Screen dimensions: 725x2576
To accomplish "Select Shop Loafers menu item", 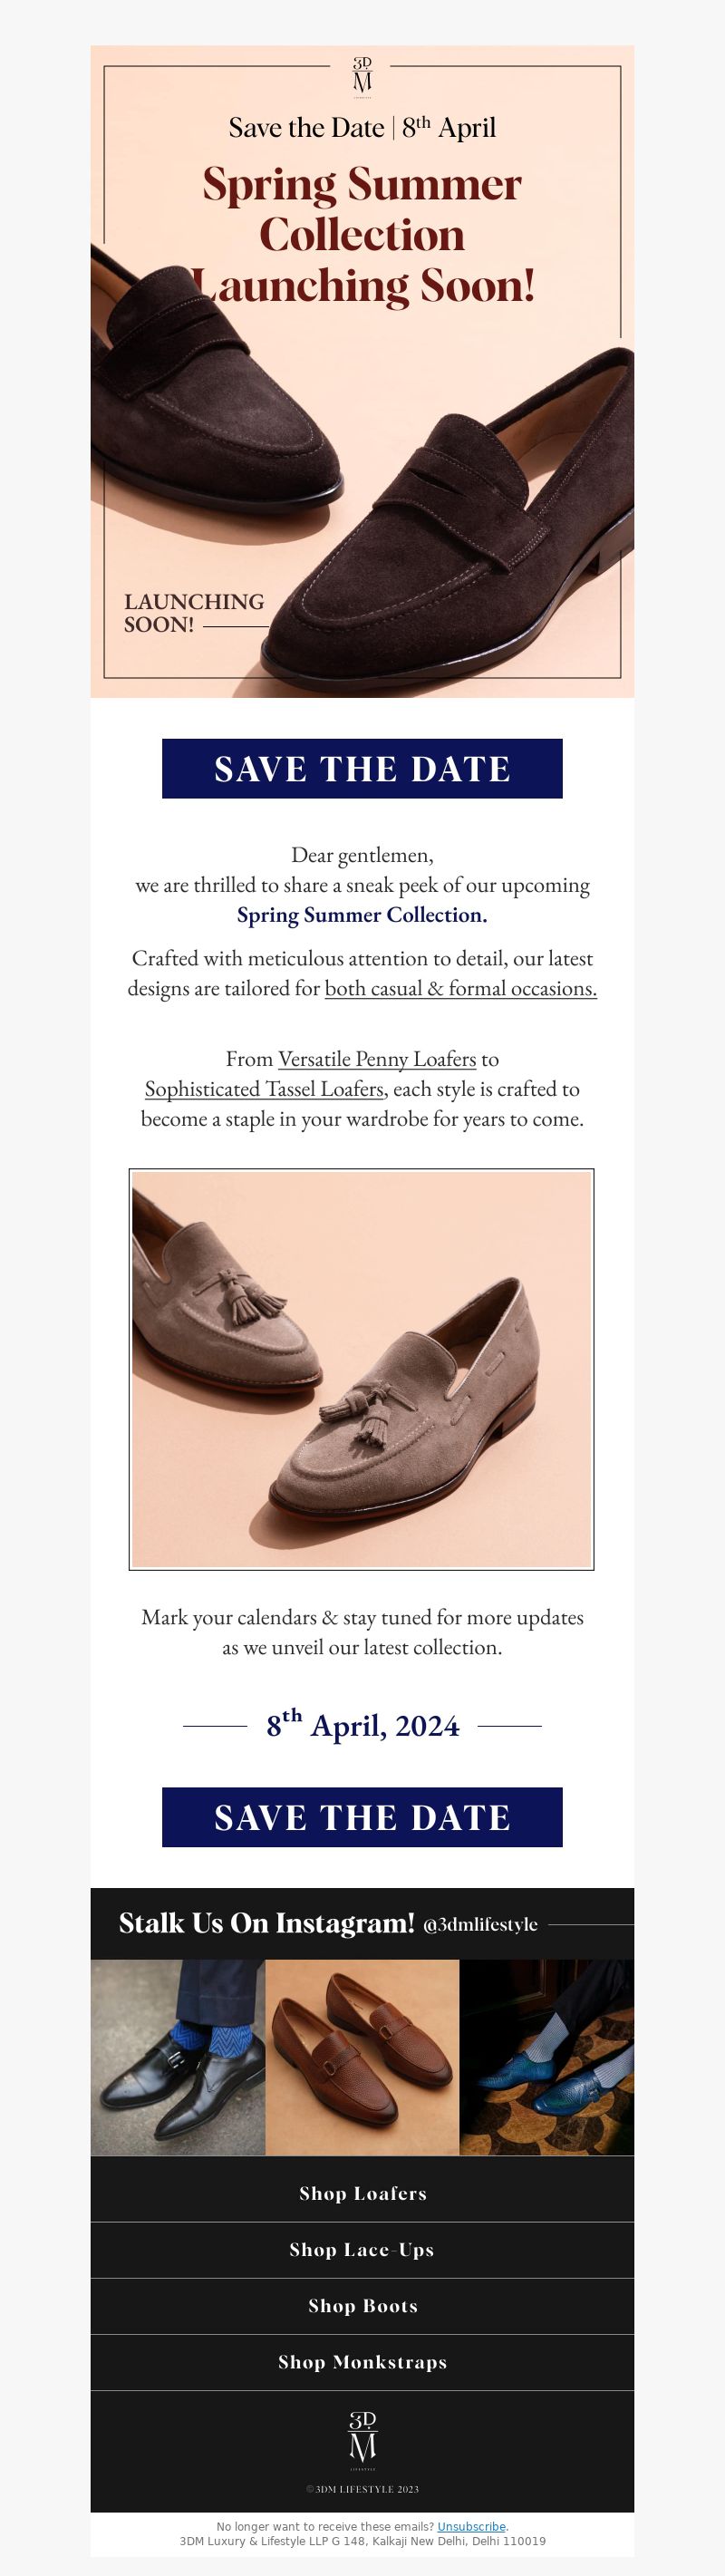I will [x=362, y=2193].
